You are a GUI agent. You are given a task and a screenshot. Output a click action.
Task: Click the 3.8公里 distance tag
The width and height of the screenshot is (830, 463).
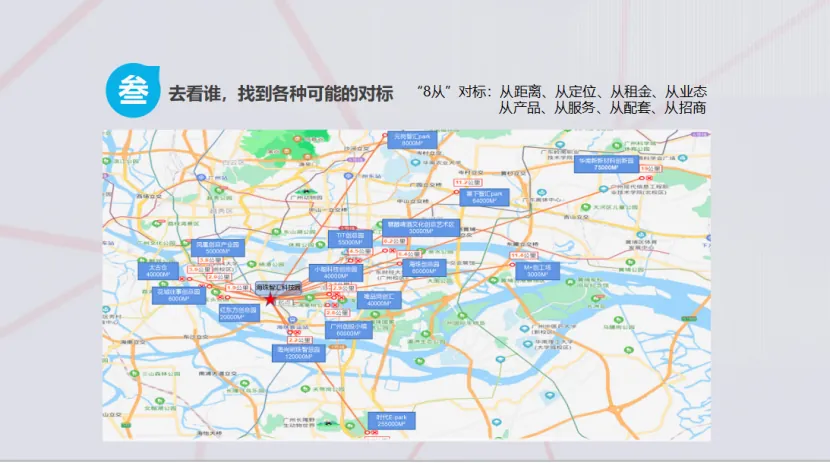pos(210,261)
